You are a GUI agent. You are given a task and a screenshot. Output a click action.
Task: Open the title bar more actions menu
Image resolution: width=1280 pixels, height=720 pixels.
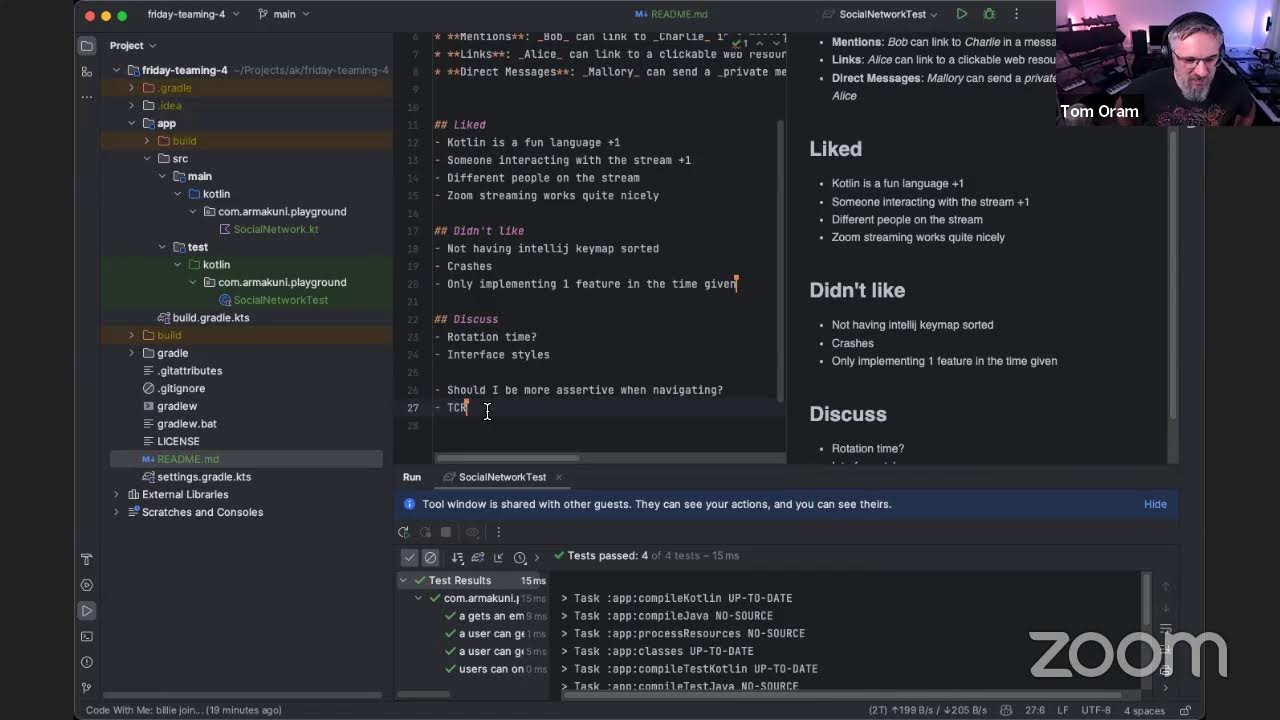point(1016,14)
